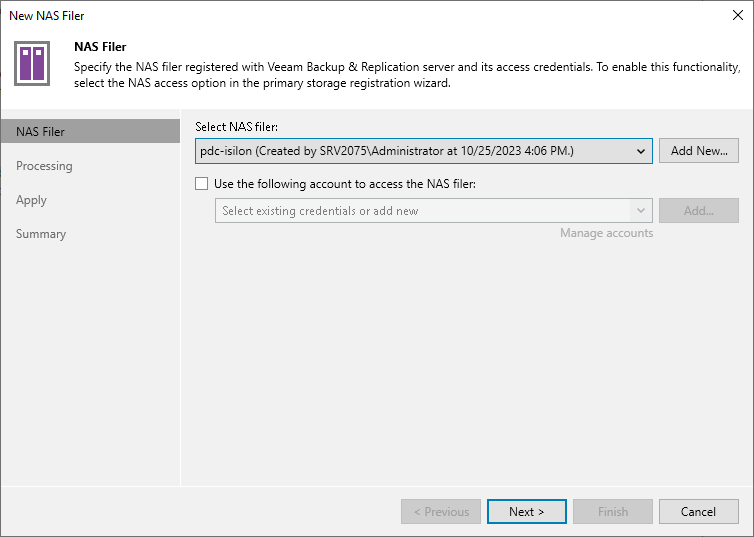Go to the Apply wizard step
This screenshot has width=754, height=537.
click(31, 200)
